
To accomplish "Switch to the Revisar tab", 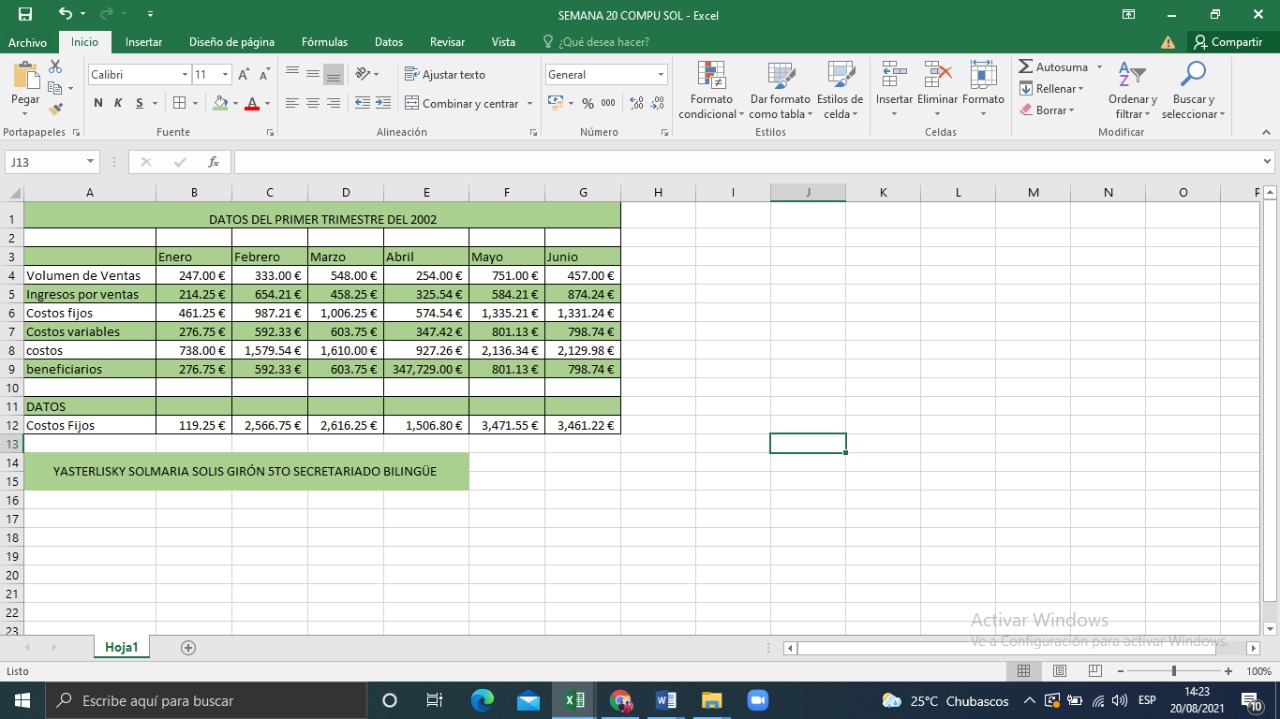I will (x=447, y=42).
